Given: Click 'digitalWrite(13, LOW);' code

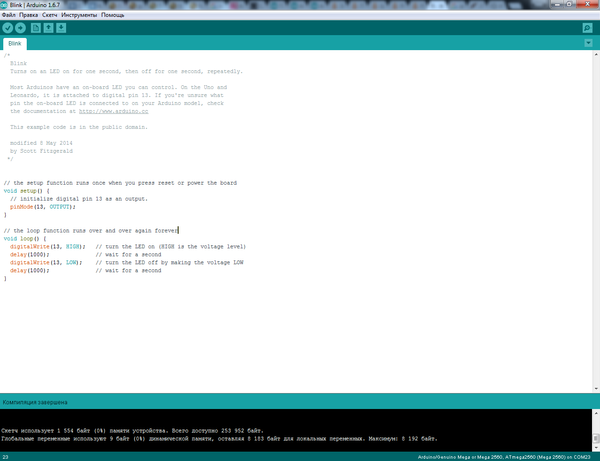Looking at the screenshot, I should pos(46,263).
